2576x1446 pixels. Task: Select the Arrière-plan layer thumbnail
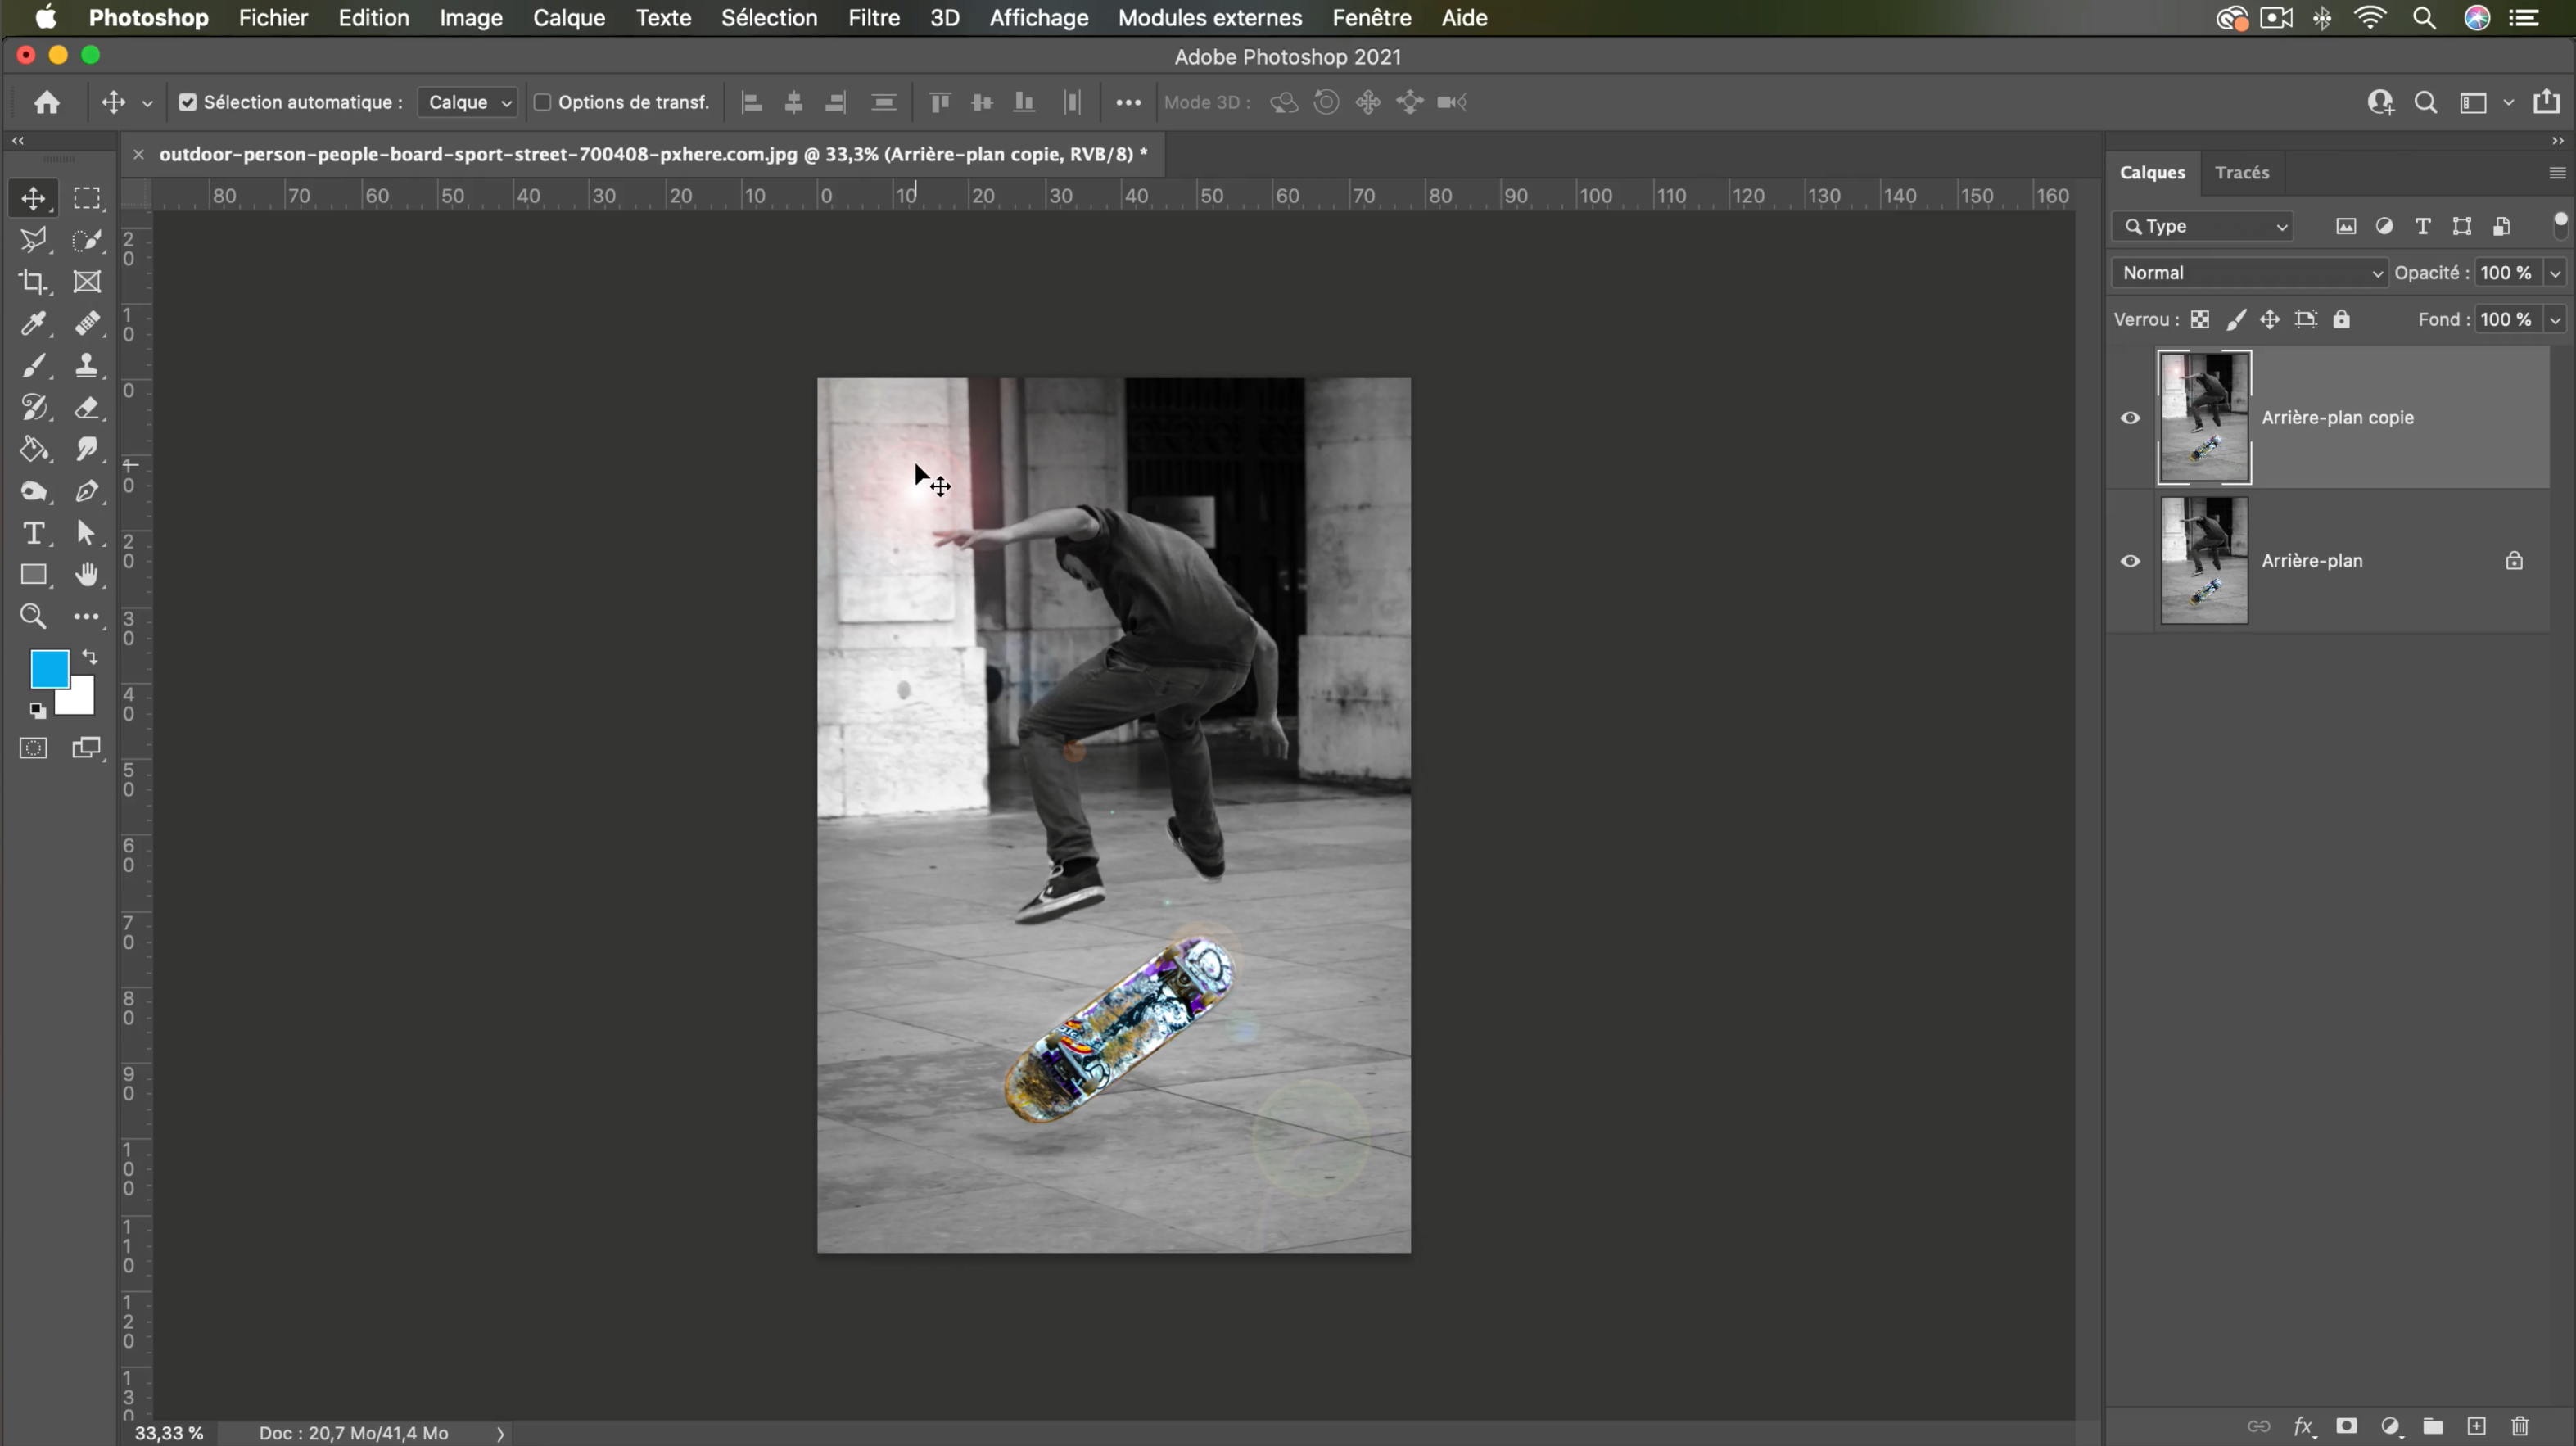(x=2204, y=561)
